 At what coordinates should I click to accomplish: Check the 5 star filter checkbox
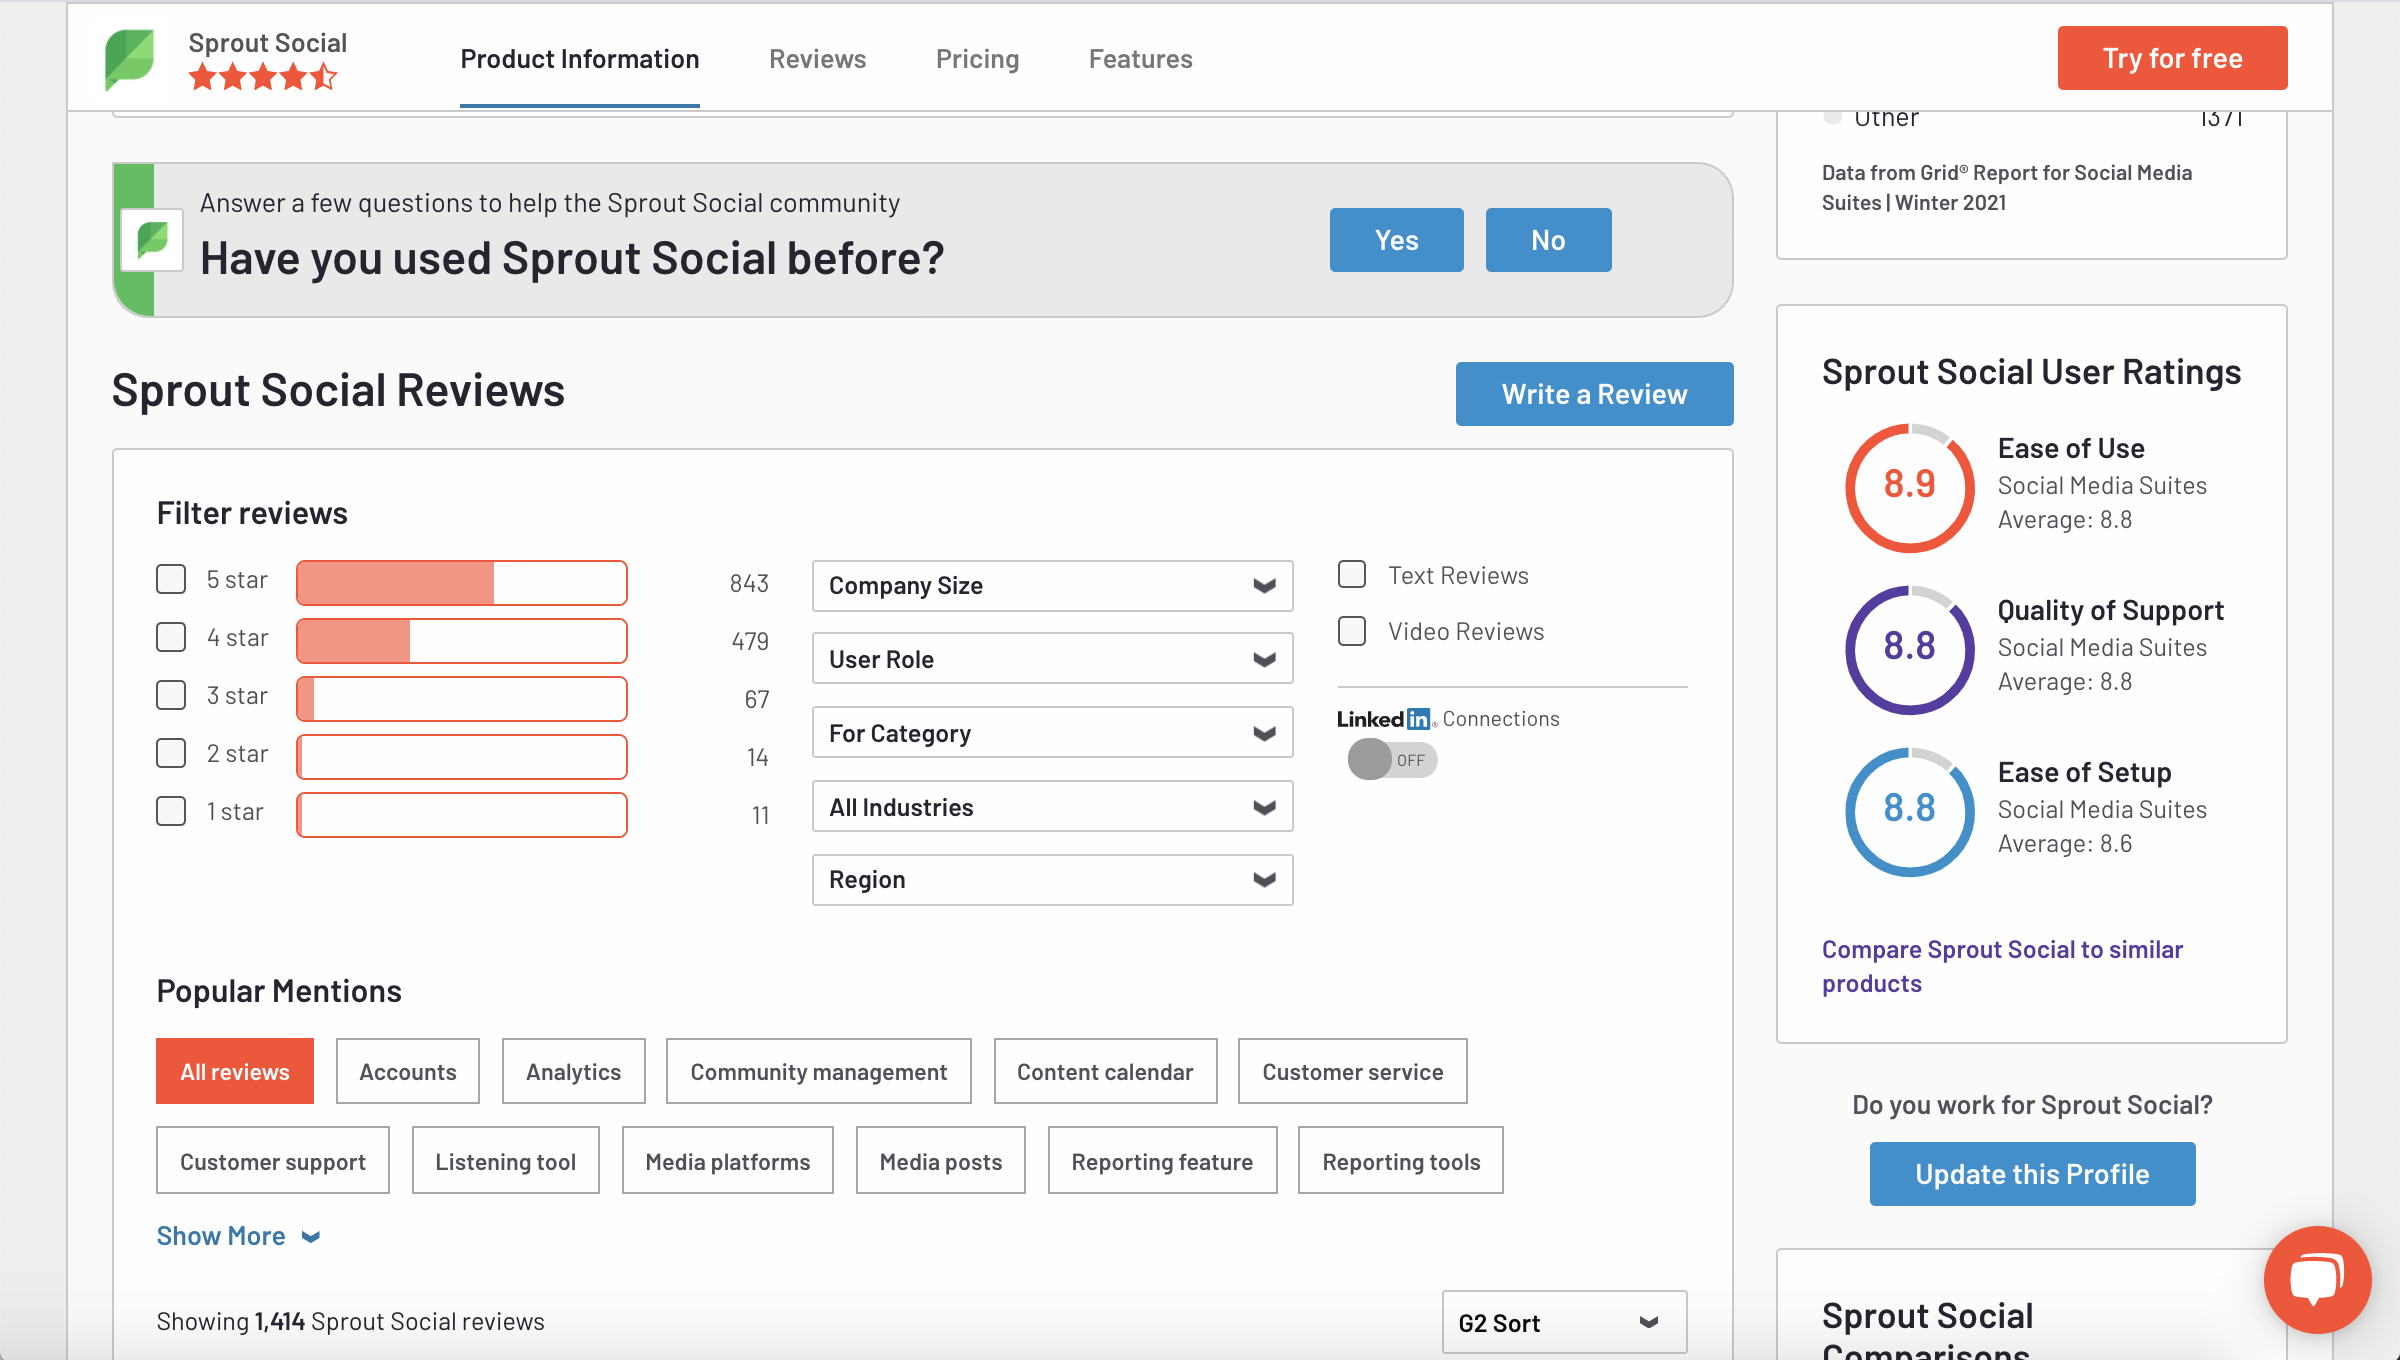click(171, 580)
